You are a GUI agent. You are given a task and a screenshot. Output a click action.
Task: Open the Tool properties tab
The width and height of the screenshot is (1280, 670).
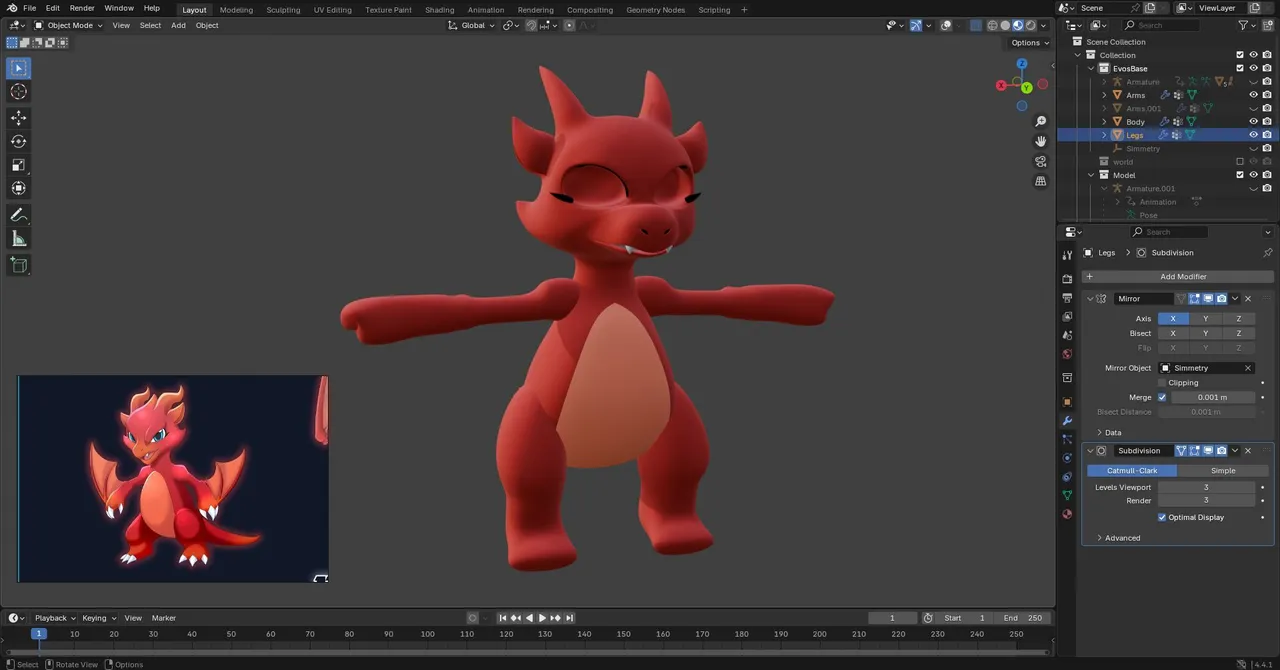point(1067,255)
